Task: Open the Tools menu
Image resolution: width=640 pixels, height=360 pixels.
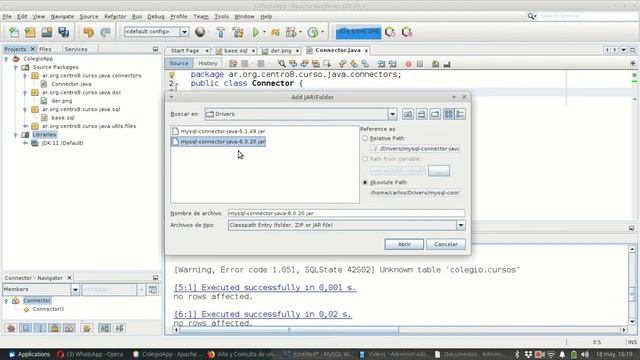Action: tap(221, 16)
